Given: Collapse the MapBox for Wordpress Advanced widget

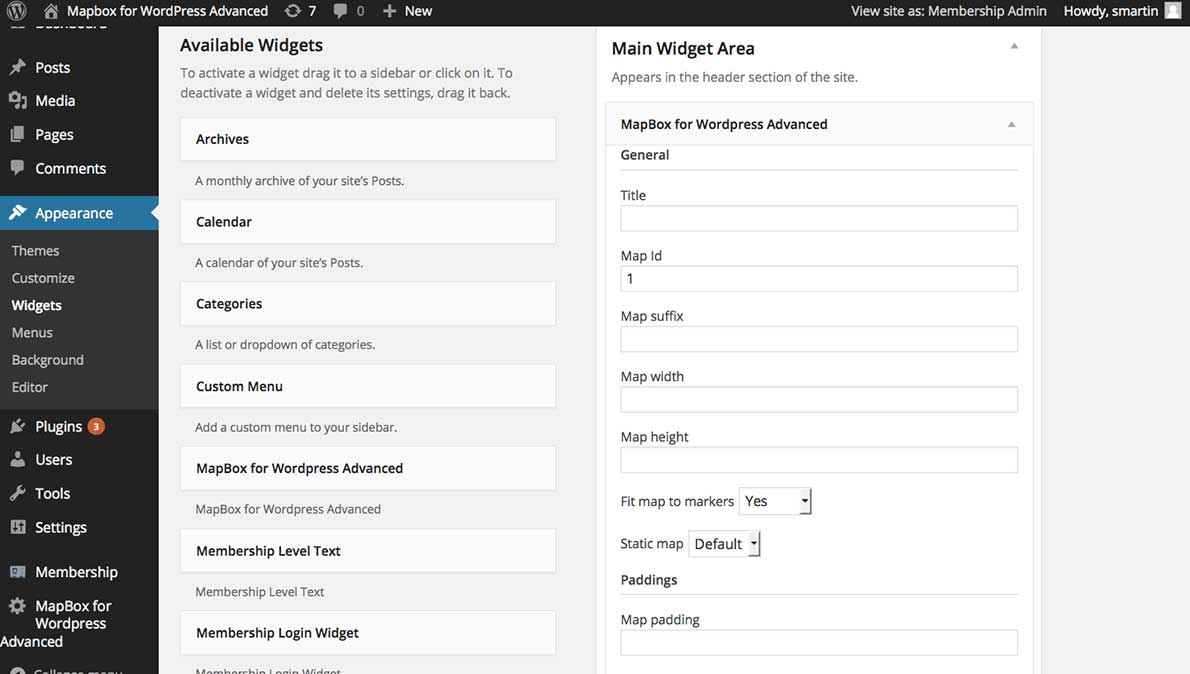Looking at the screenshot, I should [x=1011, y=125].
